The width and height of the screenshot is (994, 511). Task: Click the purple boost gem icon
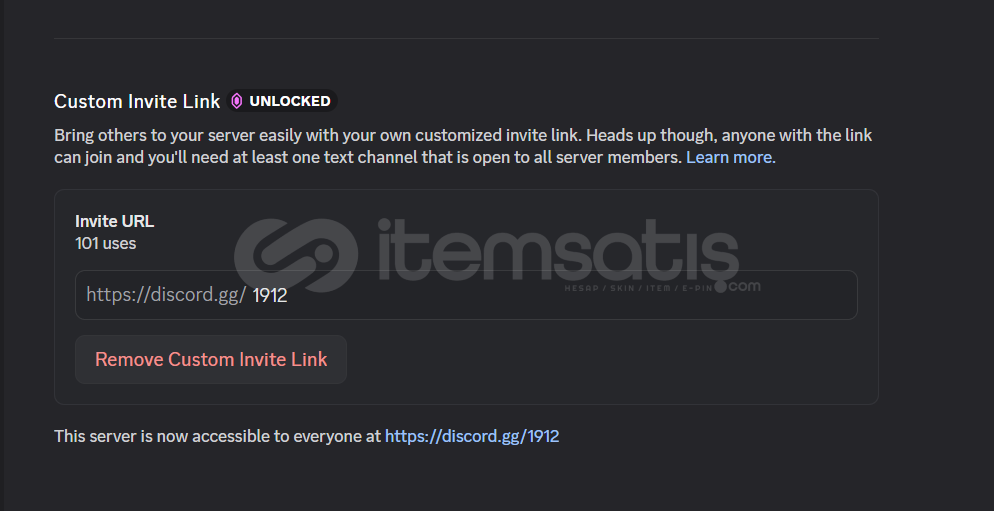pos(237,101)
